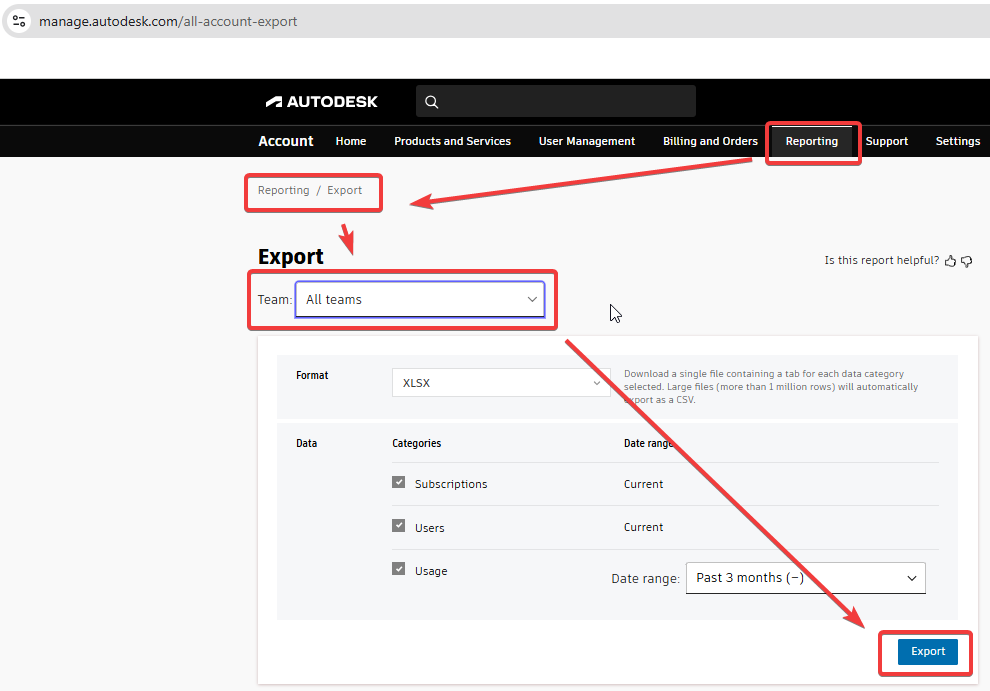Click the Account heading link
Viewport: 990px width, 691px height.
click(286, 141)
